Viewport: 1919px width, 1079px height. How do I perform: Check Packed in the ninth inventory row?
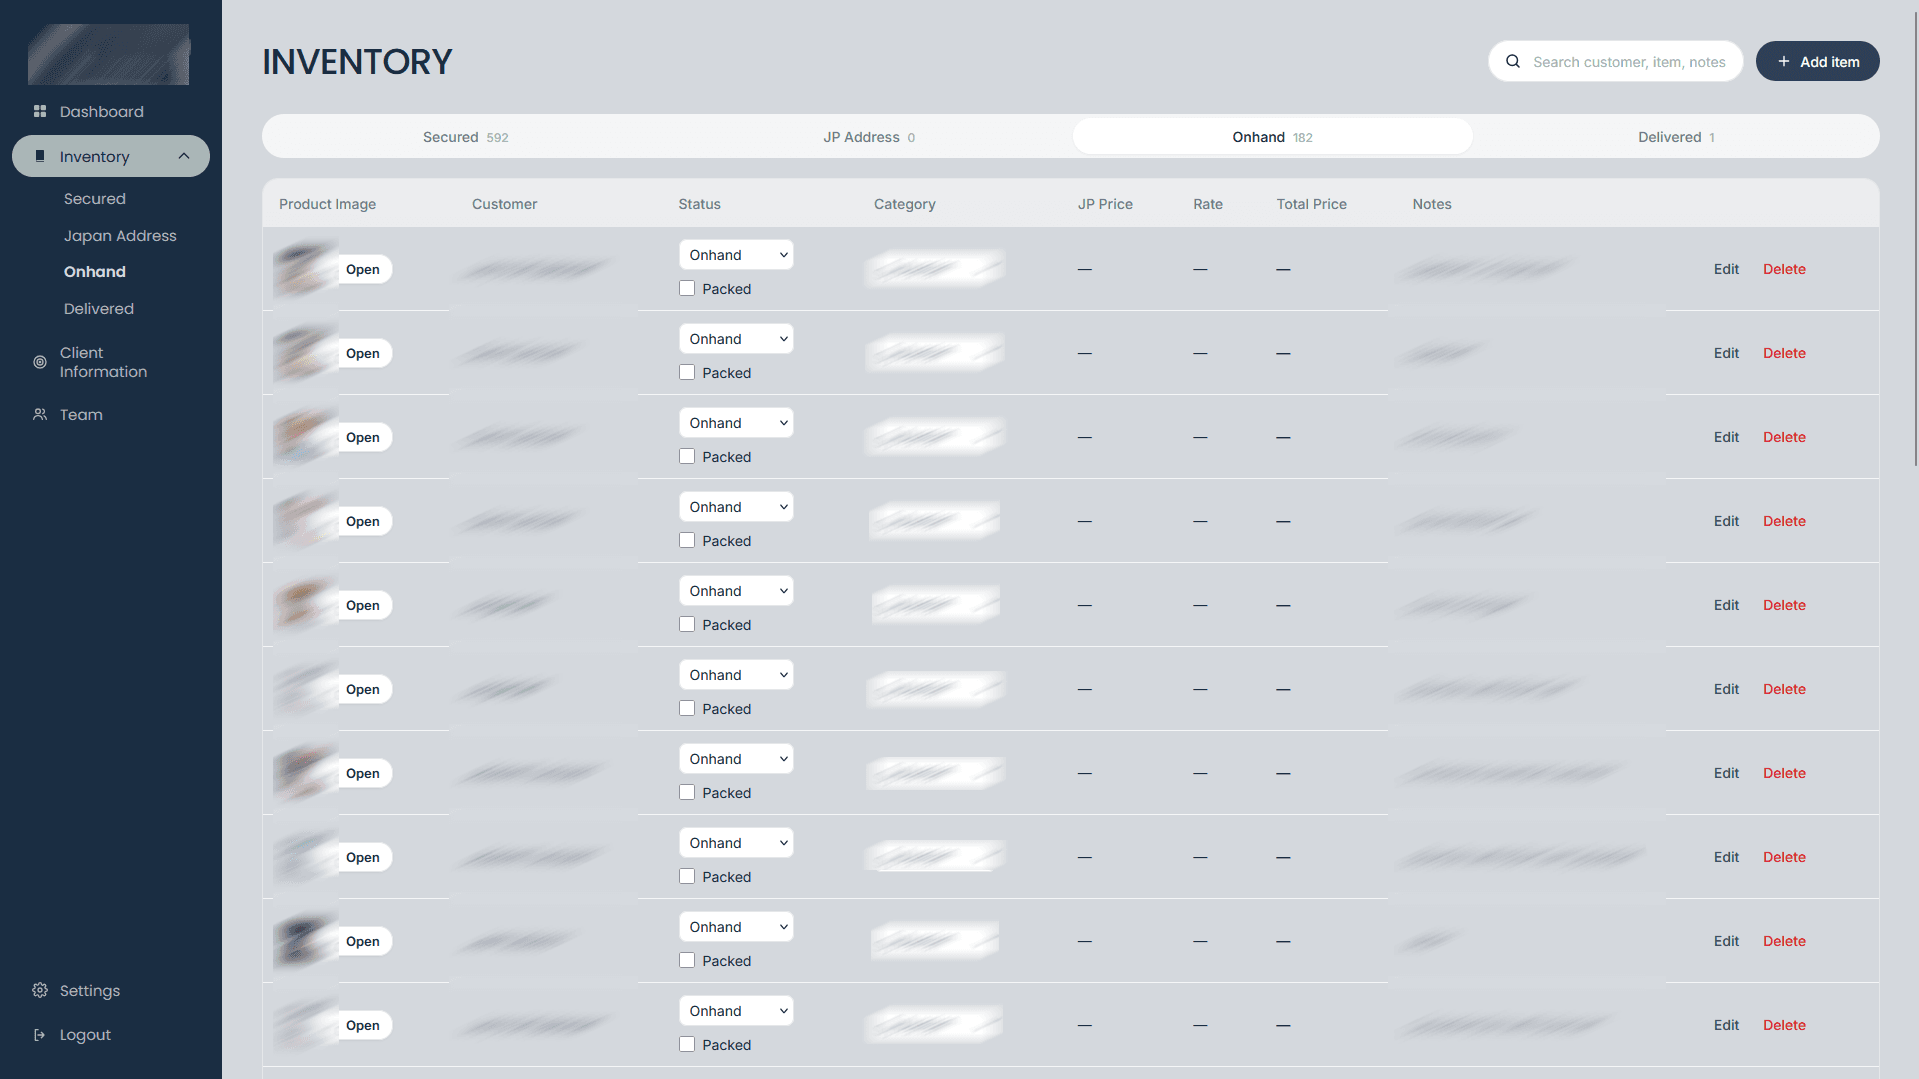click(687, 960)
